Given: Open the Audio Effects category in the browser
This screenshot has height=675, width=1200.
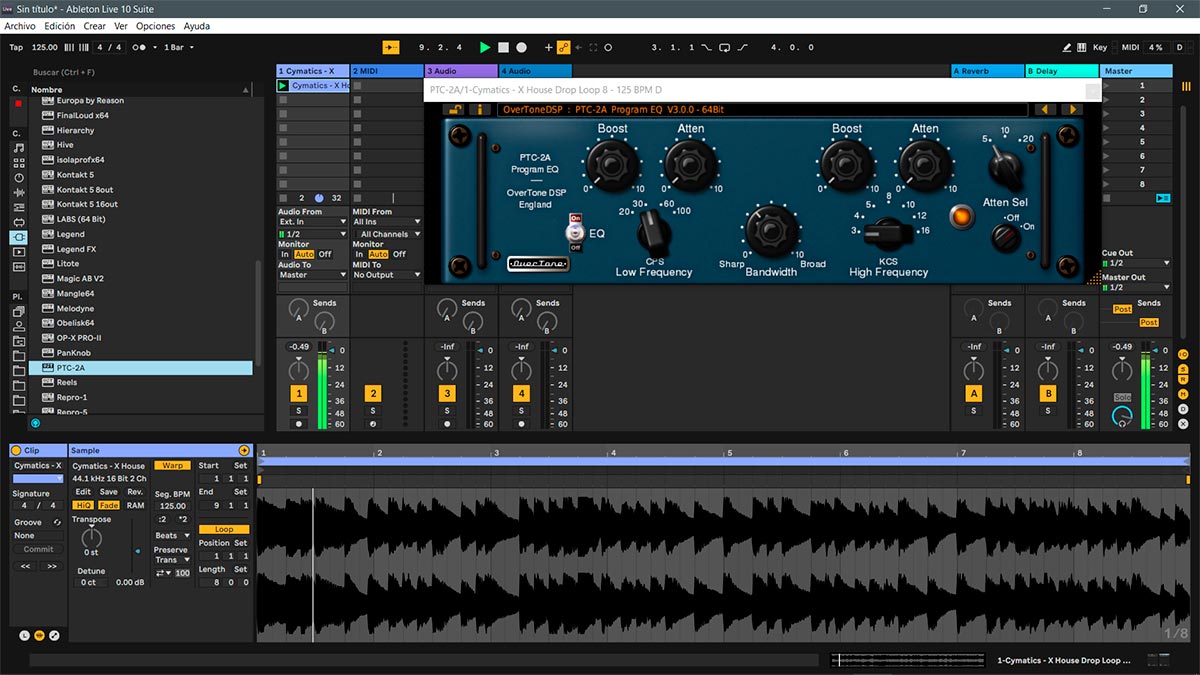Looking at the screenshot, I should pos(18,193).
